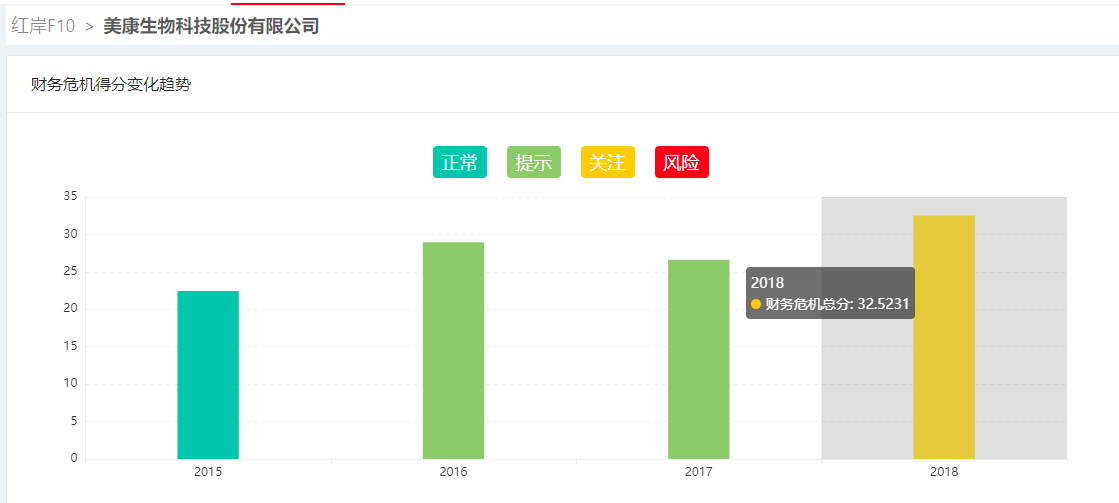1119x503 pixels.
Task: Click the yellow dot in the tooltip
Action: [756, 304]
